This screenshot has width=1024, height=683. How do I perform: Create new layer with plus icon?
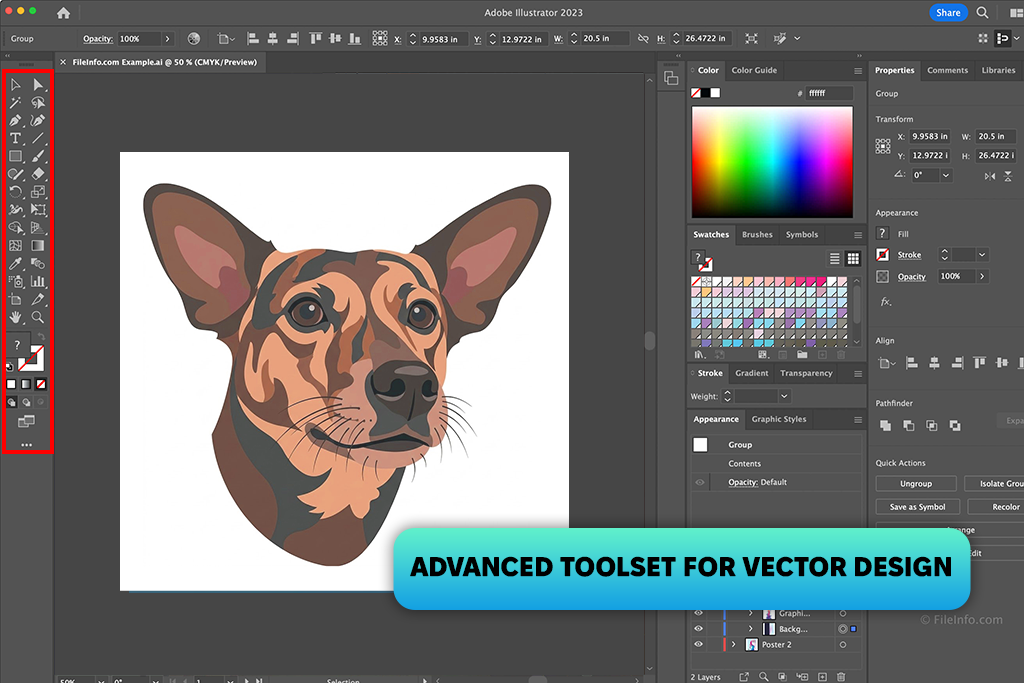pos(822,676)
